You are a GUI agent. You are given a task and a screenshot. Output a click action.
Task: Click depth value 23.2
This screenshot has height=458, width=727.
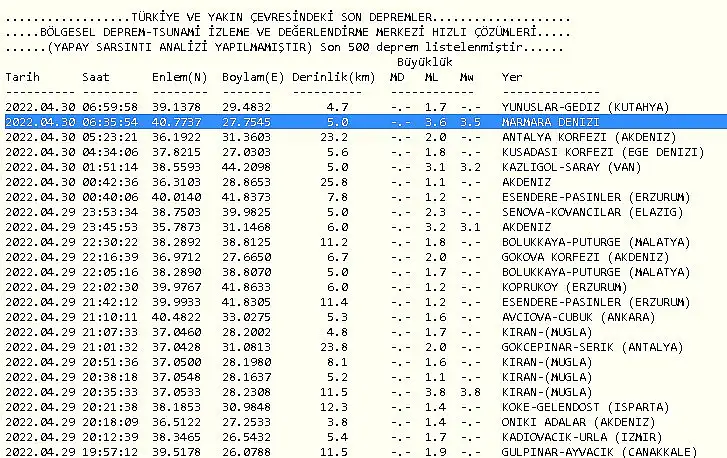click(334, 137)
